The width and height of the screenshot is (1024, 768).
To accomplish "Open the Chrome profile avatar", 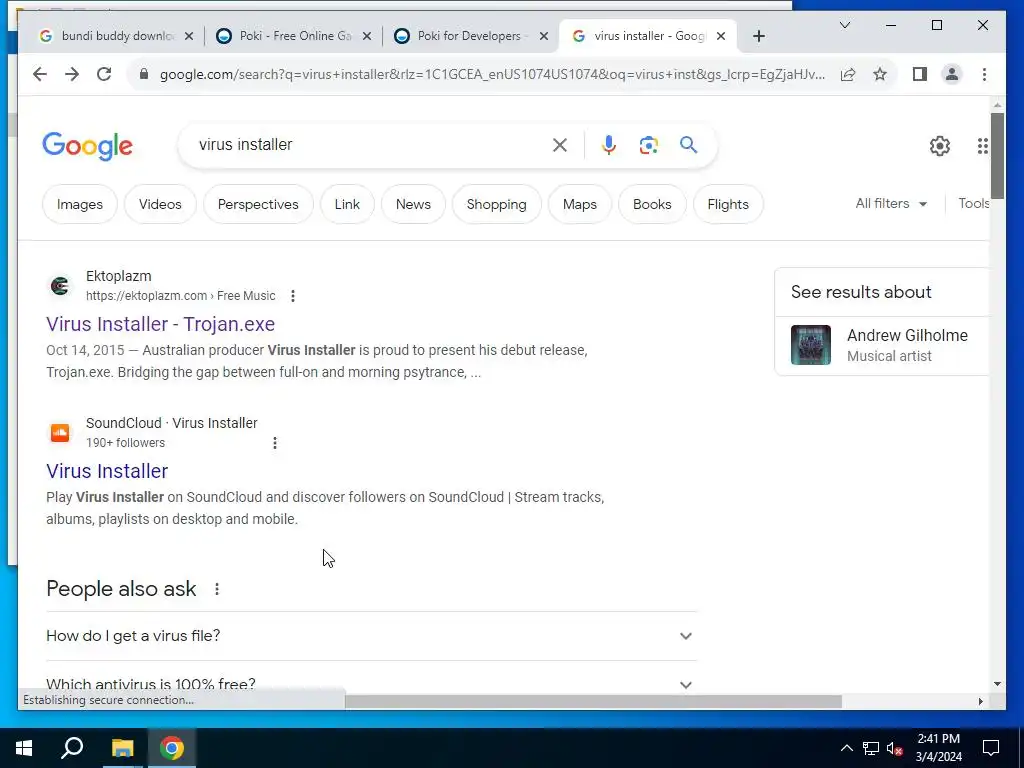I will [x=952, y=74].
